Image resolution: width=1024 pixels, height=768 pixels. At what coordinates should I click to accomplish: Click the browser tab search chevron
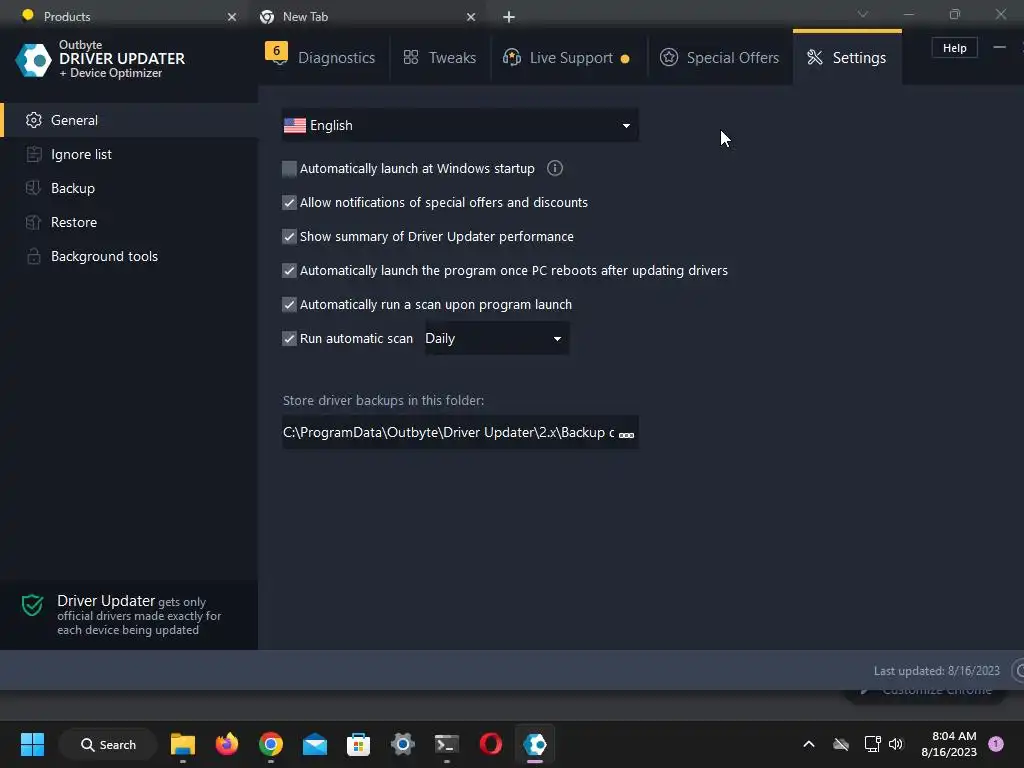coord(863,14)
